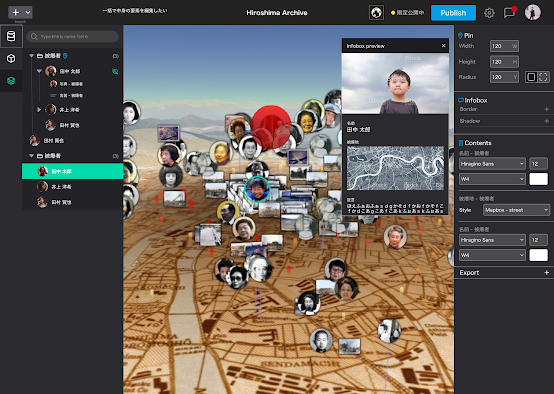Add an Infobox Border with plus
This screenshot has height=394, width=554.
pos(546,109)
